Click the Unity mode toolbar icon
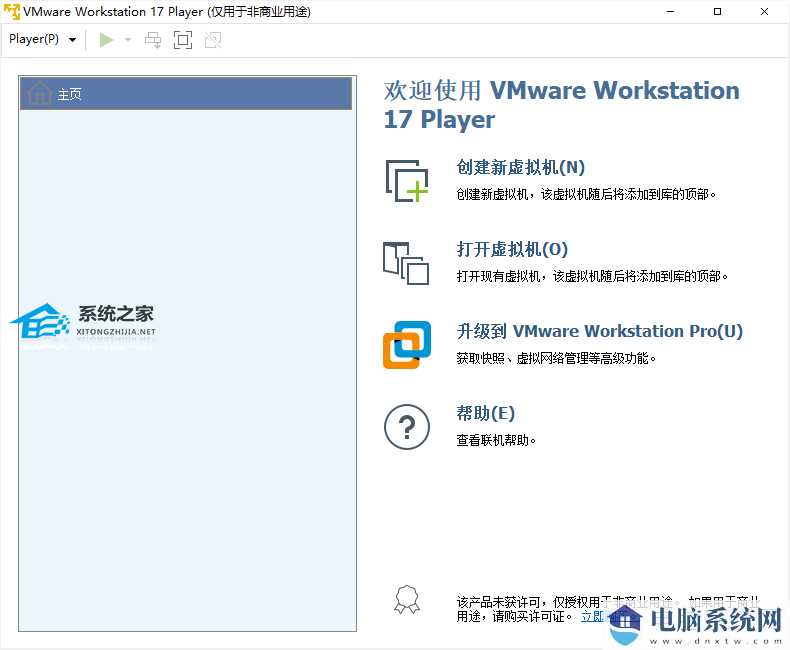This screenshot has height=650, width=790. [x=213, y=40]
